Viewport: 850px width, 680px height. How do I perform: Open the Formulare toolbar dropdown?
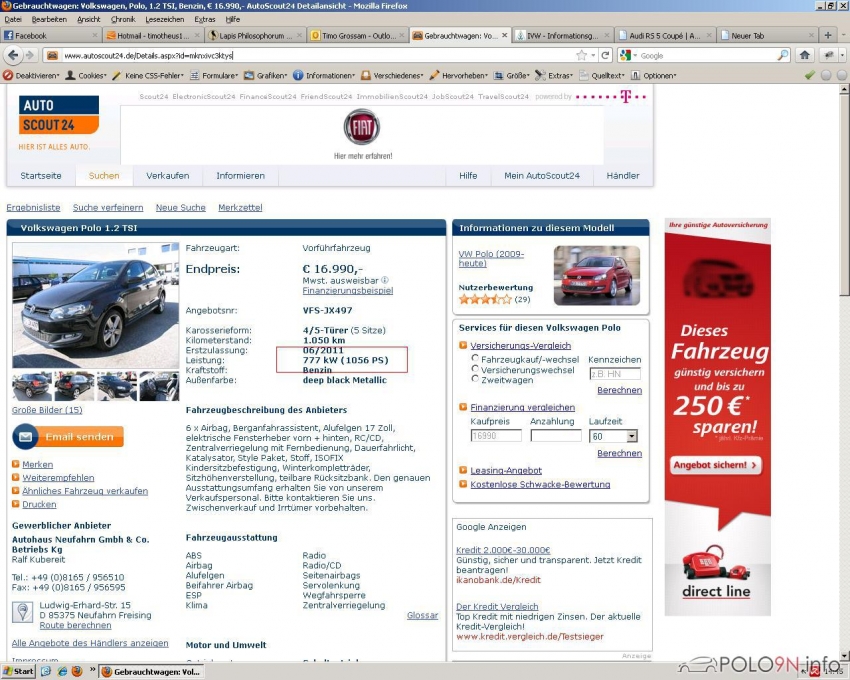214,75
